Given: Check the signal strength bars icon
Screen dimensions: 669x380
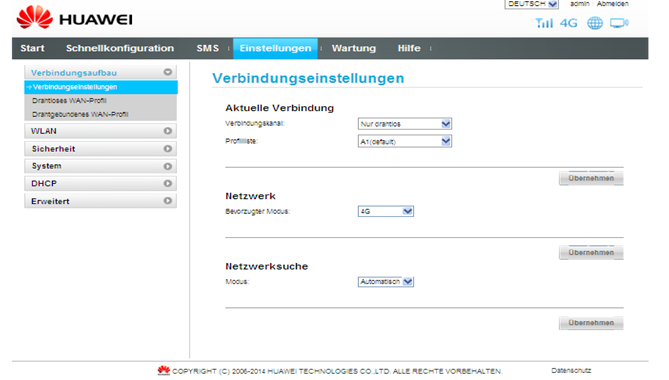Looking at the screenshot, I should pos(544,23).
